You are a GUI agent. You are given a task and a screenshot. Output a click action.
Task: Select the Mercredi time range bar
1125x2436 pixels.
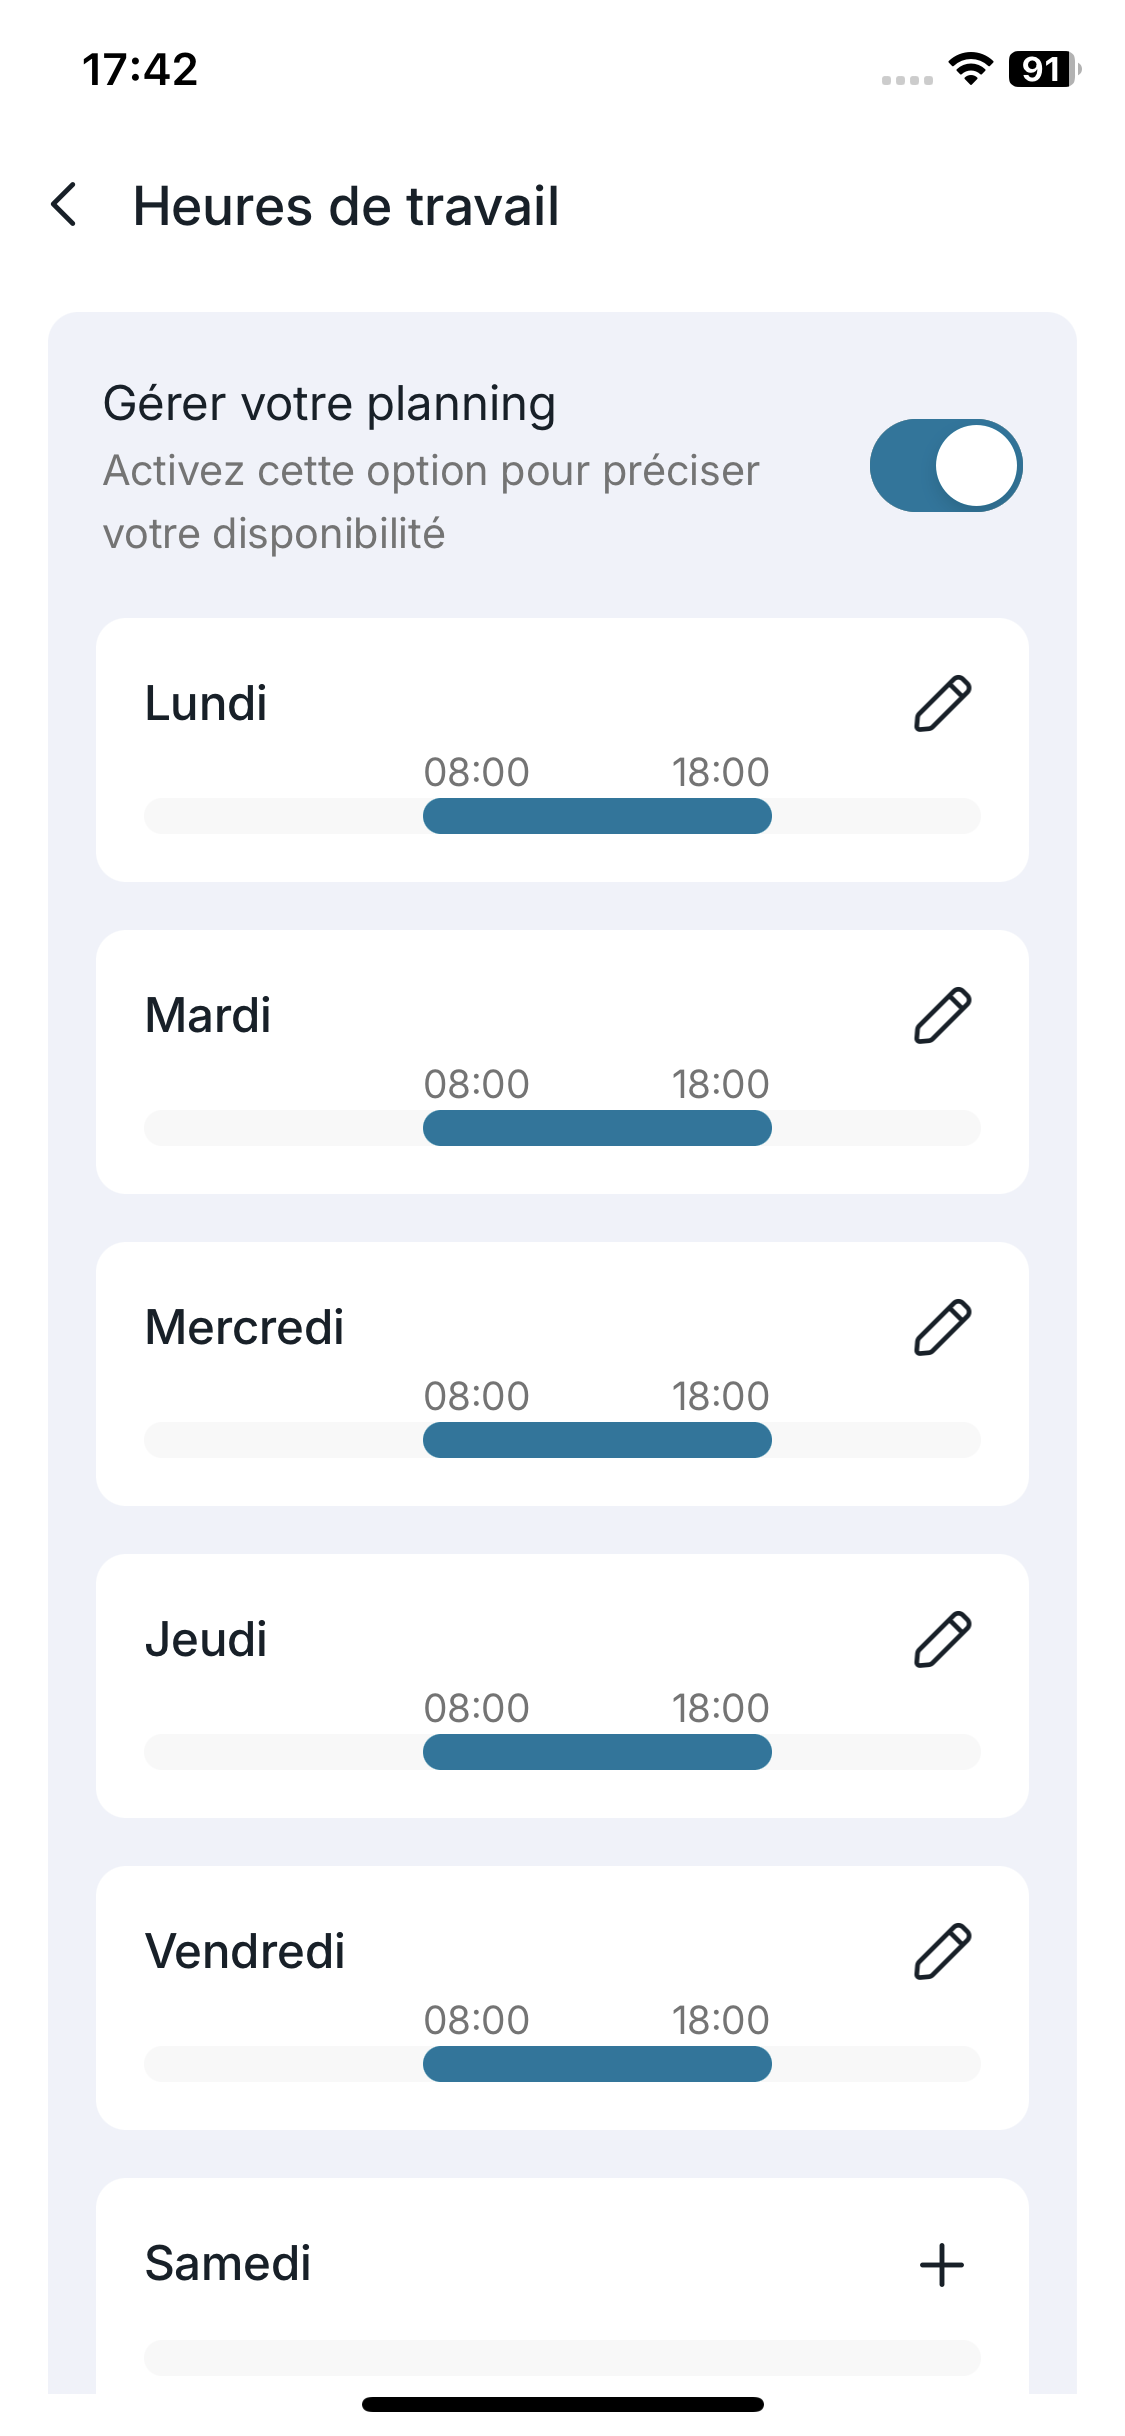597,1440
